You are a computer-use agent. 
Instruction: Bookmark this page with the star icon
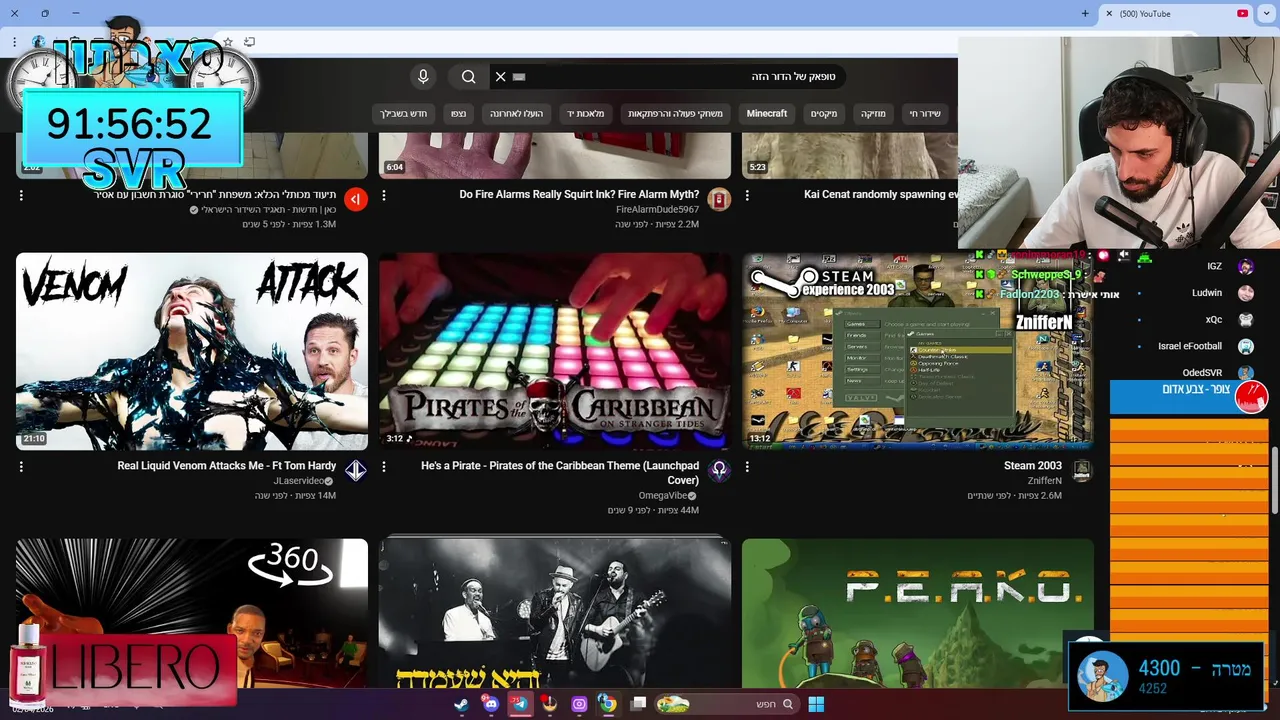[x=228, y=42]
